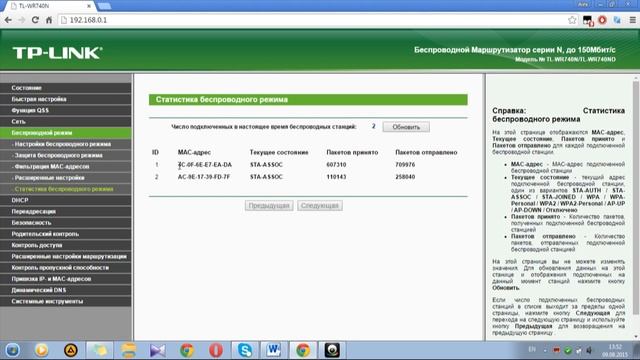Viewport: 640px width, 360px height.
Task: Open the Visual Studio taskbar icon
Action: click(158, 350)
